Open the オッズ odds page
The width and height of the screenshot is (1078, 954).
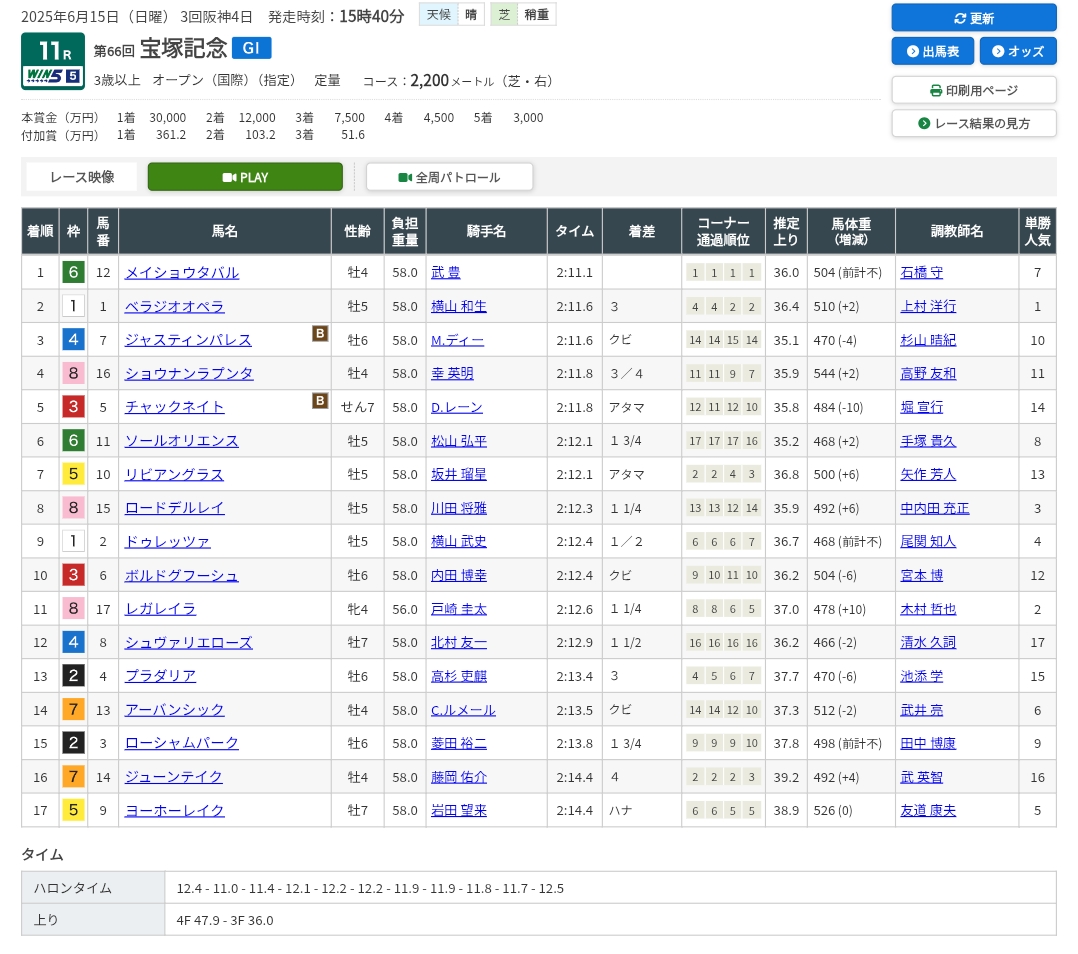pos(1018,52)
